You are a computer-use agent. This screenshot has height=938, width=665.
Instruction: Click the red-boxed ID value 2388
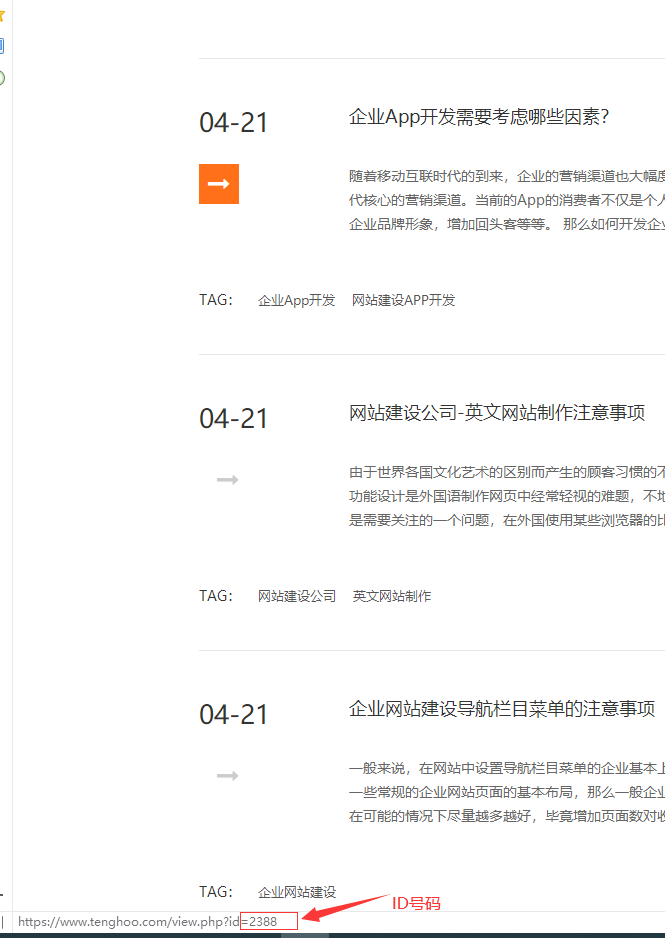pos(269,921)
